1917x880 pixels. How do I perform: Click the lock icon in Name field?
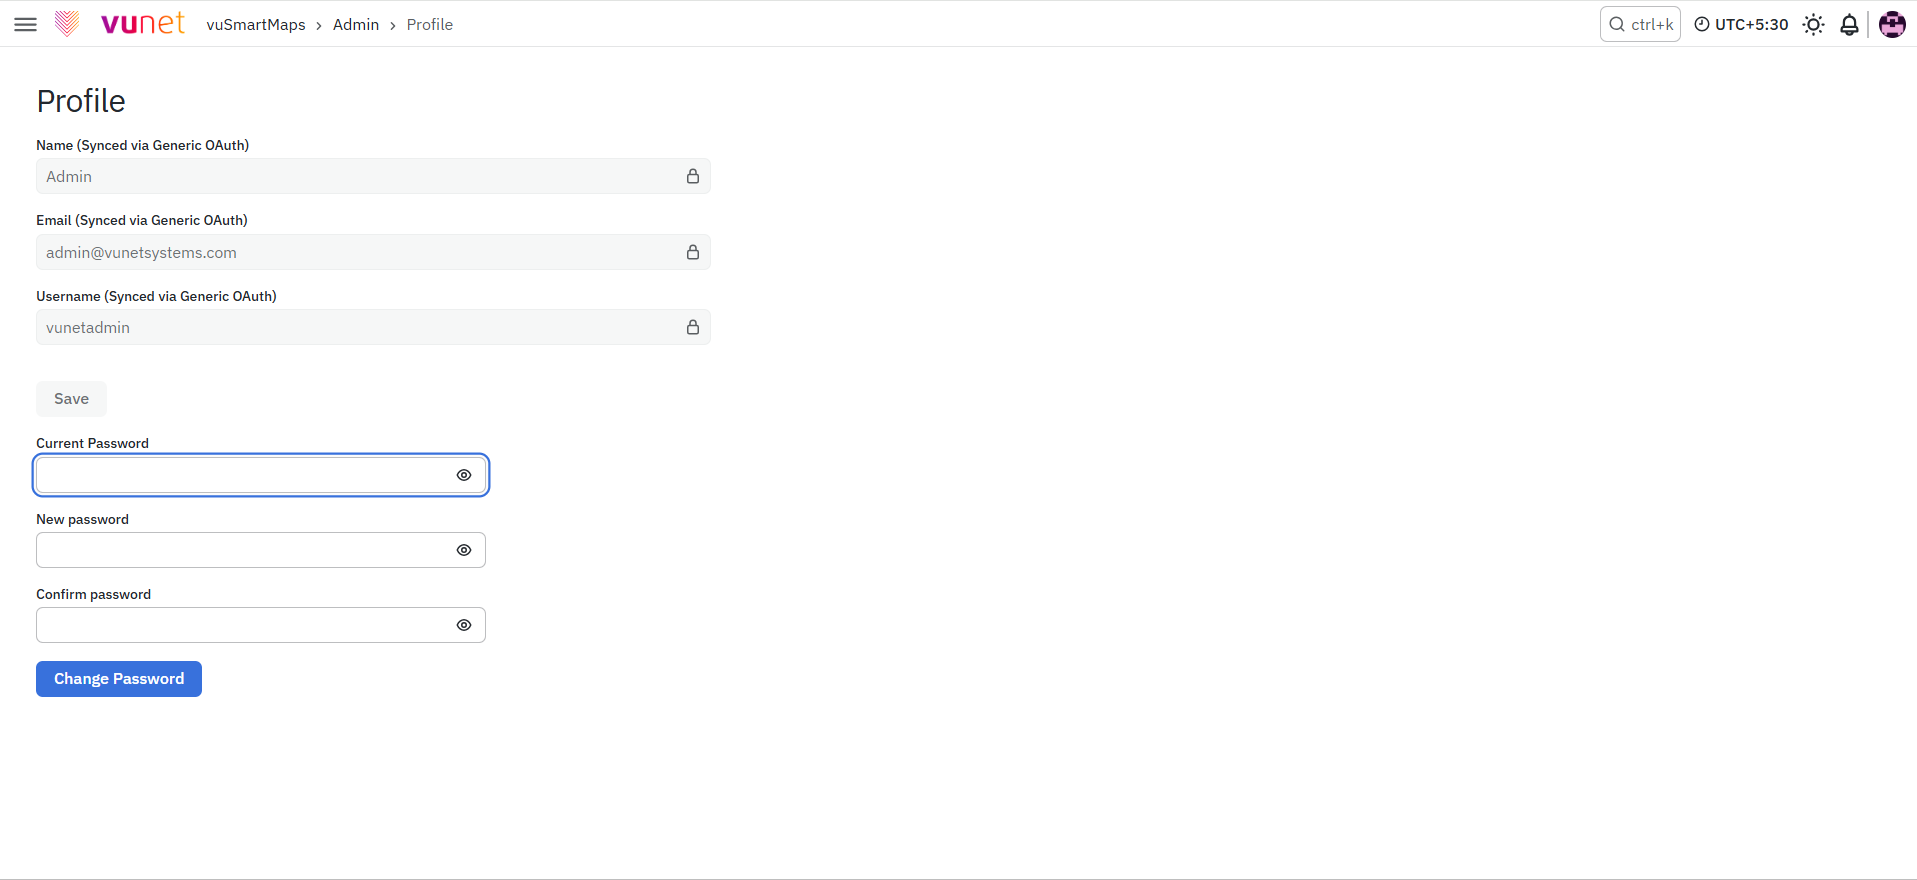click(692, 176)
